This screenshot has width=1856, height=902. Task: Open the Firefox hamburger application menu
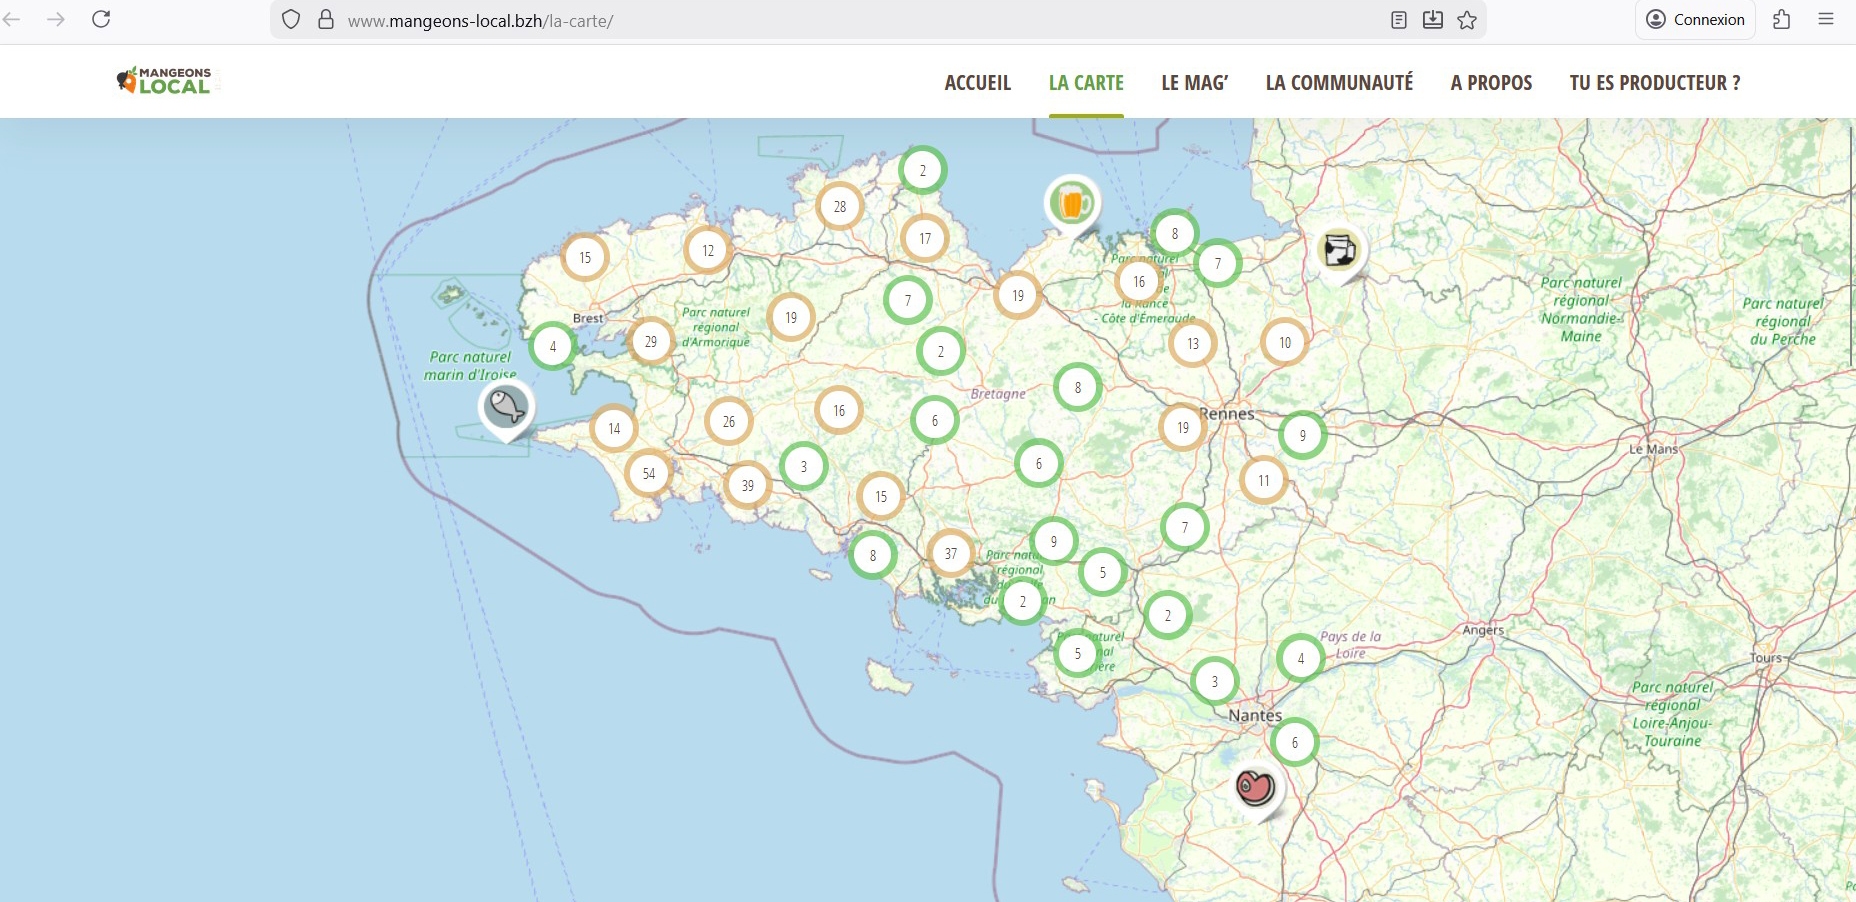click(x=1826, y=20)
